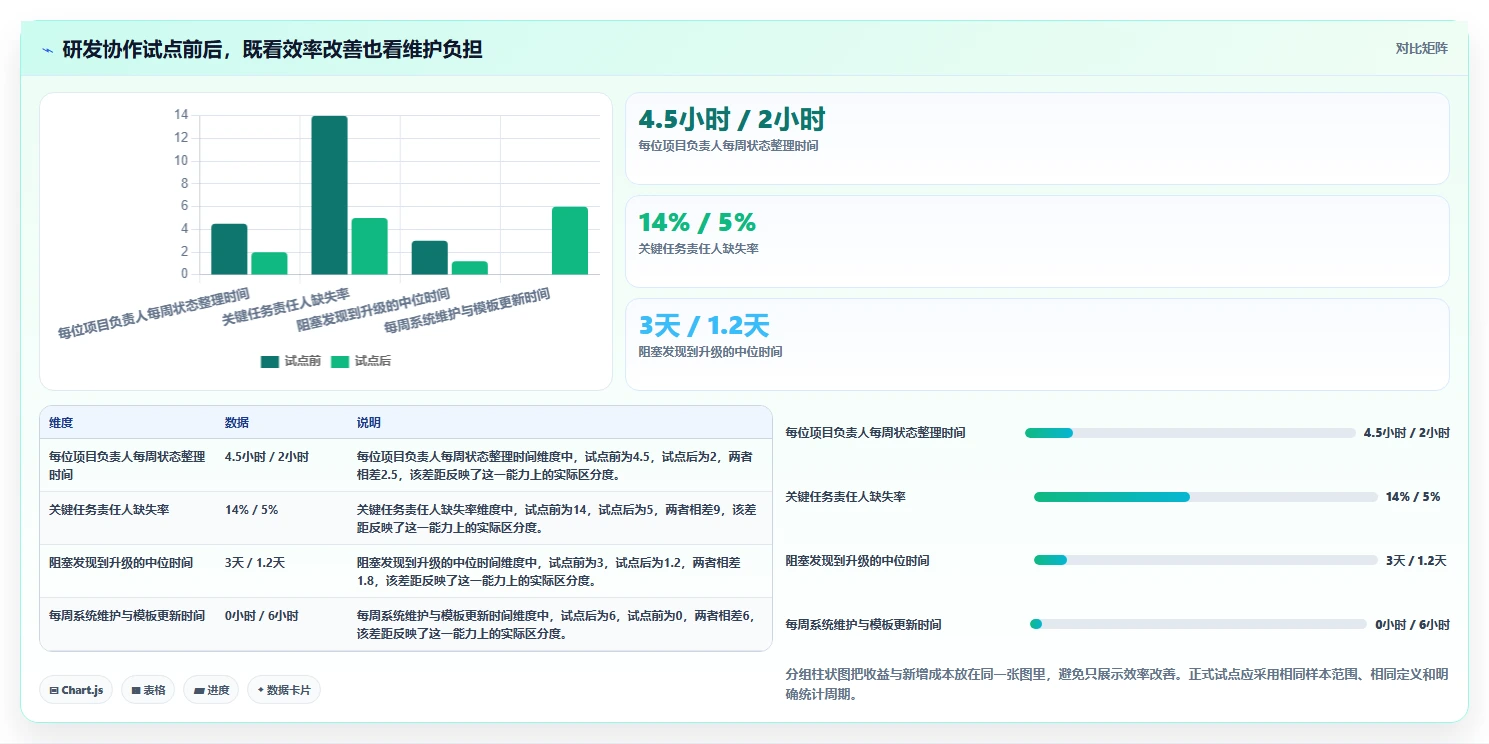
Task: Click the 每位项目负责人每周状态整理时间 table cell
Action: click(x=128, y=465)
